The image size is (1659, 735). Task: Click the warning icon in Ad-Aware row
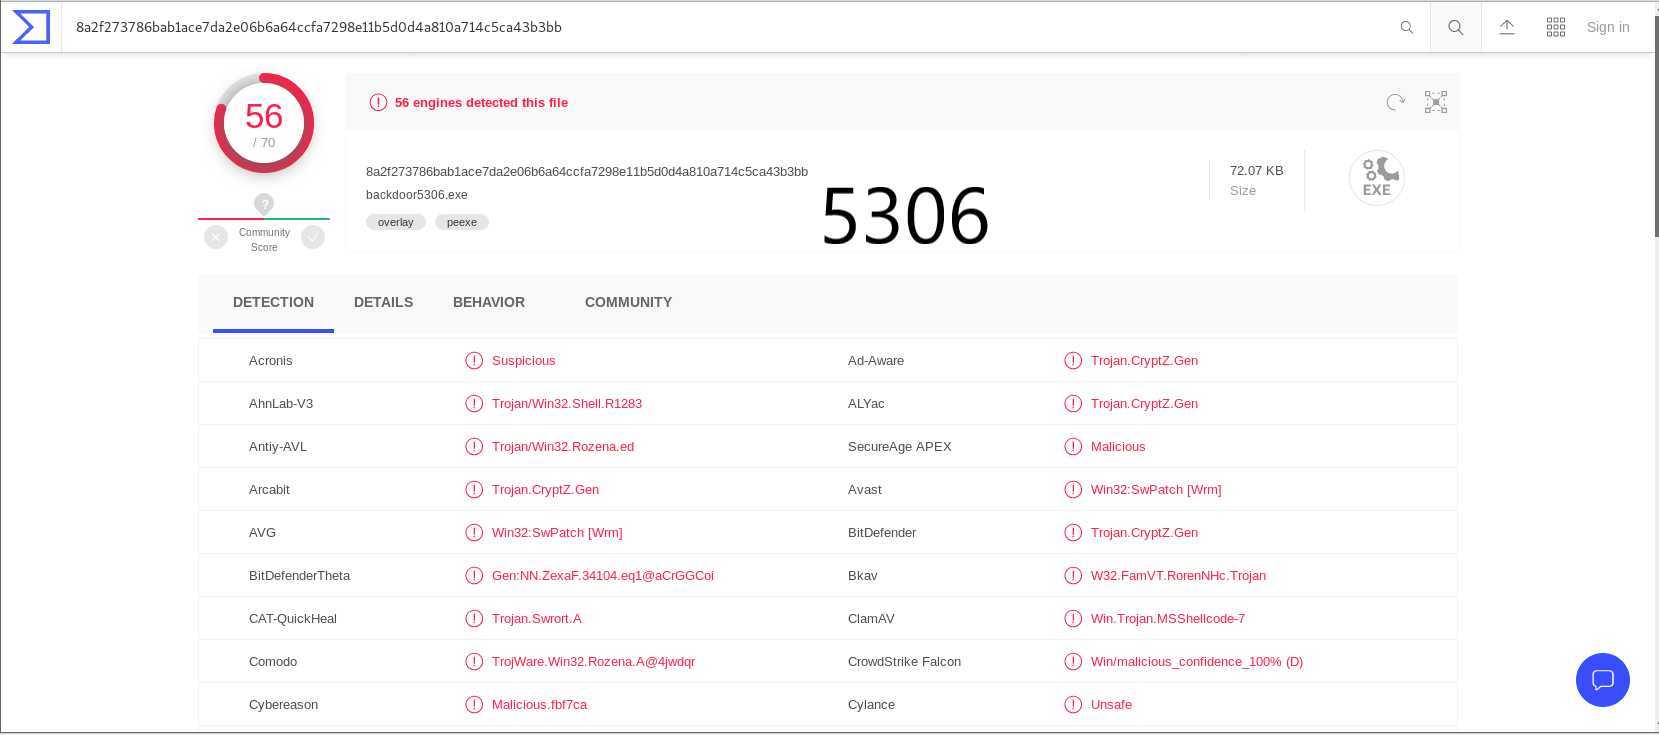tap(1073, 361)
